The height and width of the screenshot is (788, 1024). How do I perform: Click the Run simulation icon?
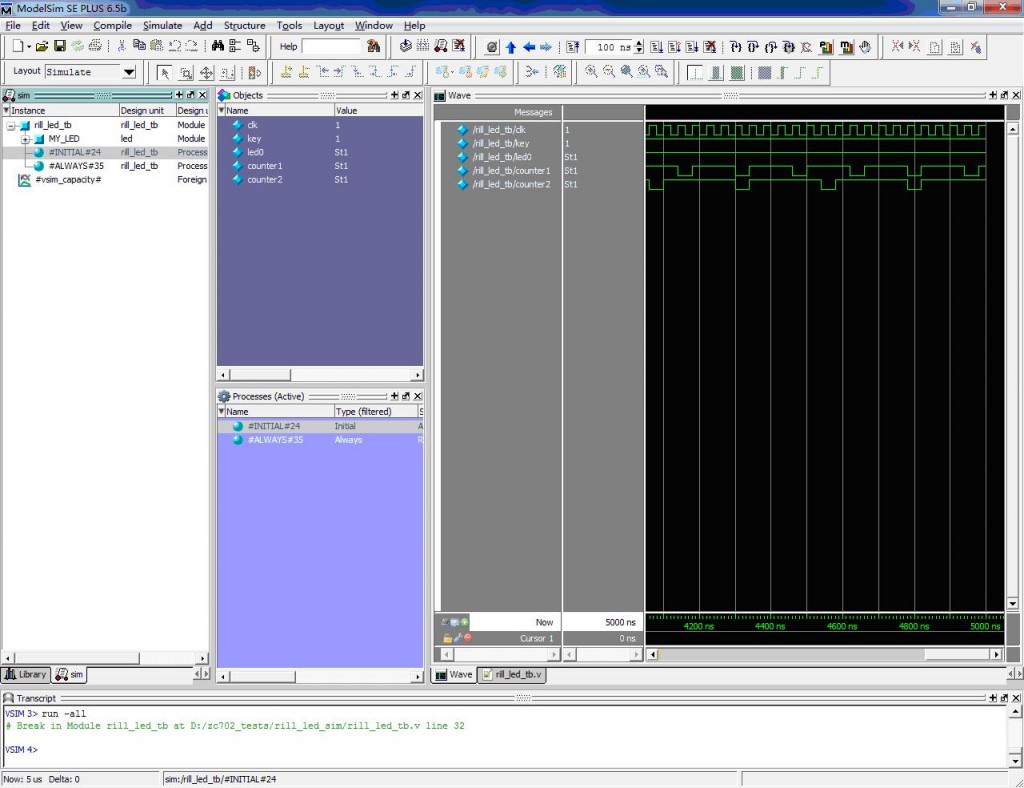click(656, 47)
